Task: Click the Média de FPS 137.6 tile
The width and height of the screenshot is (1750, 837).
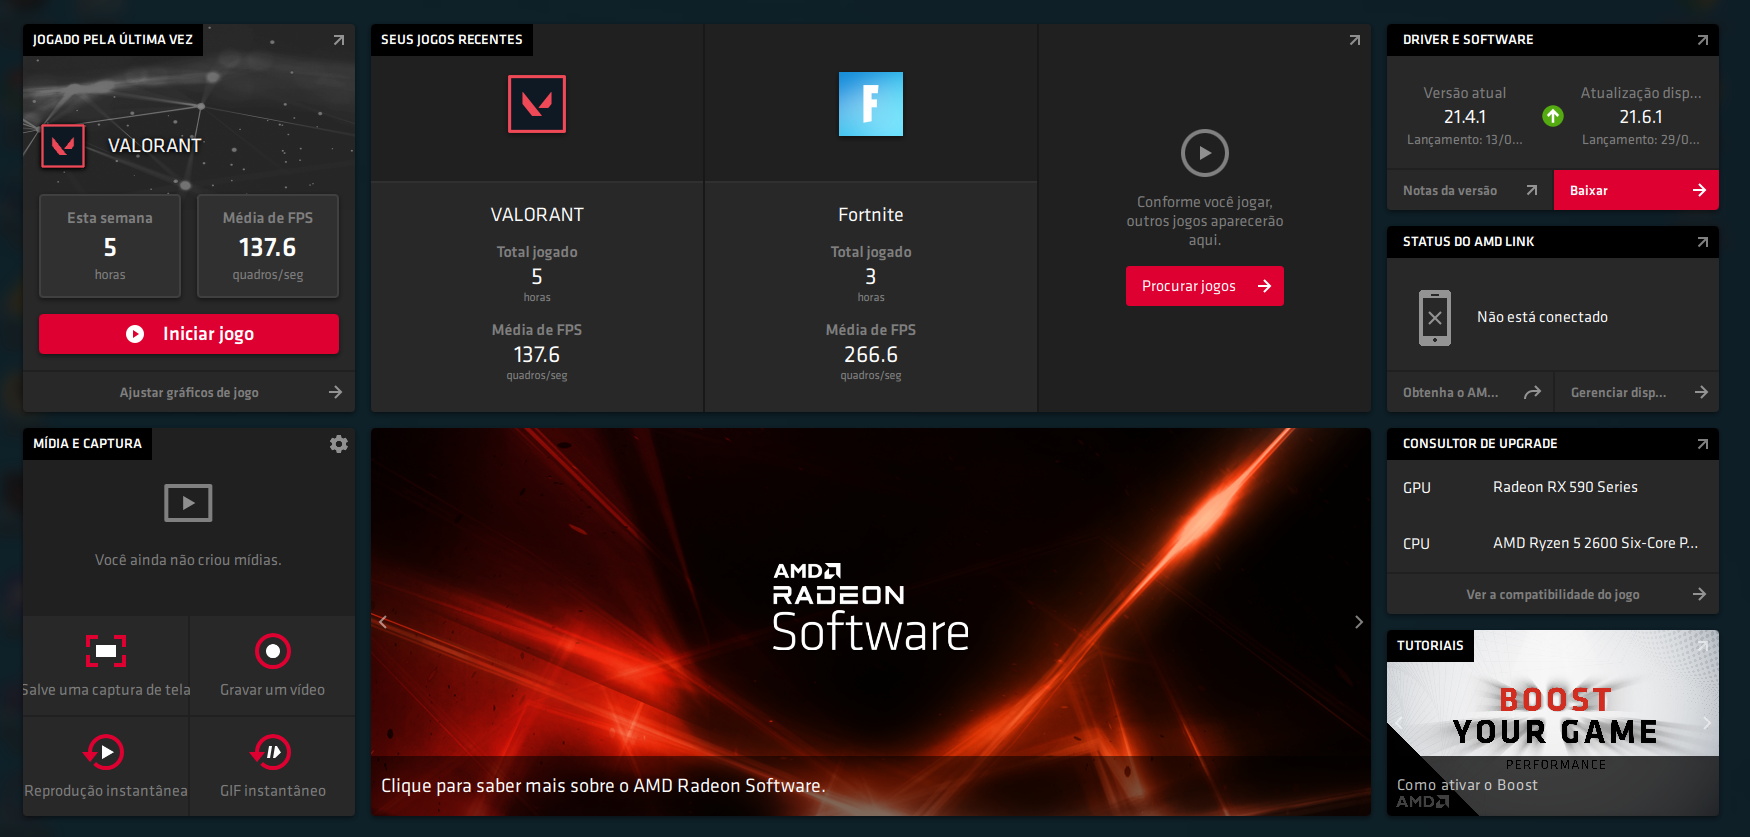Action: click(x=268, y=246)
